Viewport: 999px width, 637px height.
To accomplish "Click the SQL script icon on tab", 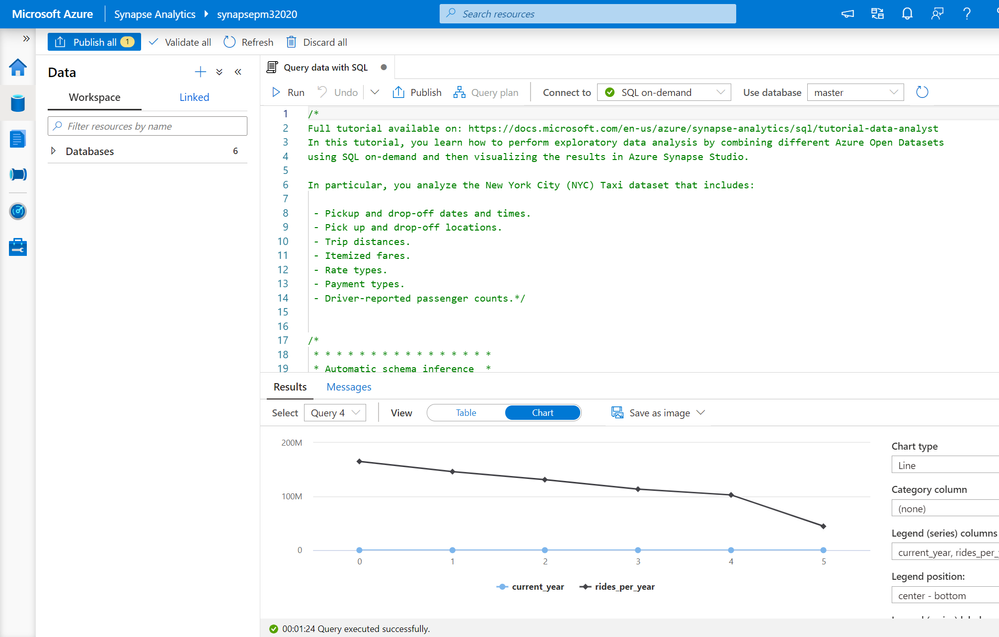I will [272, 67].
